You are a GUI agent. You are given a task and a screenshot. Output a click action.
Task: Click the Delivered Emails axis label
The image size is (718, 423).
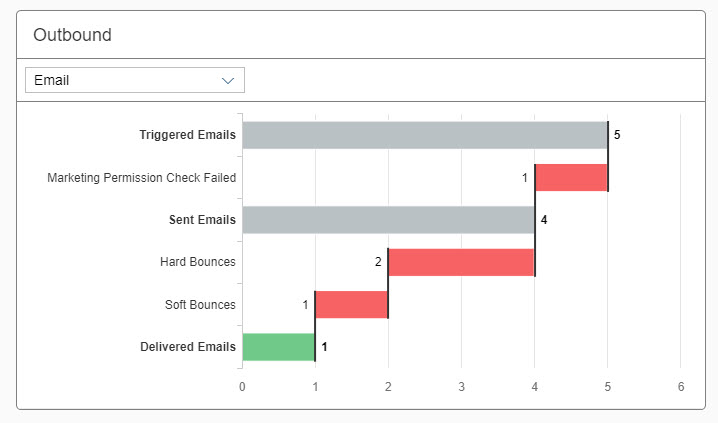pyautogui.click(x=189, y=347)
